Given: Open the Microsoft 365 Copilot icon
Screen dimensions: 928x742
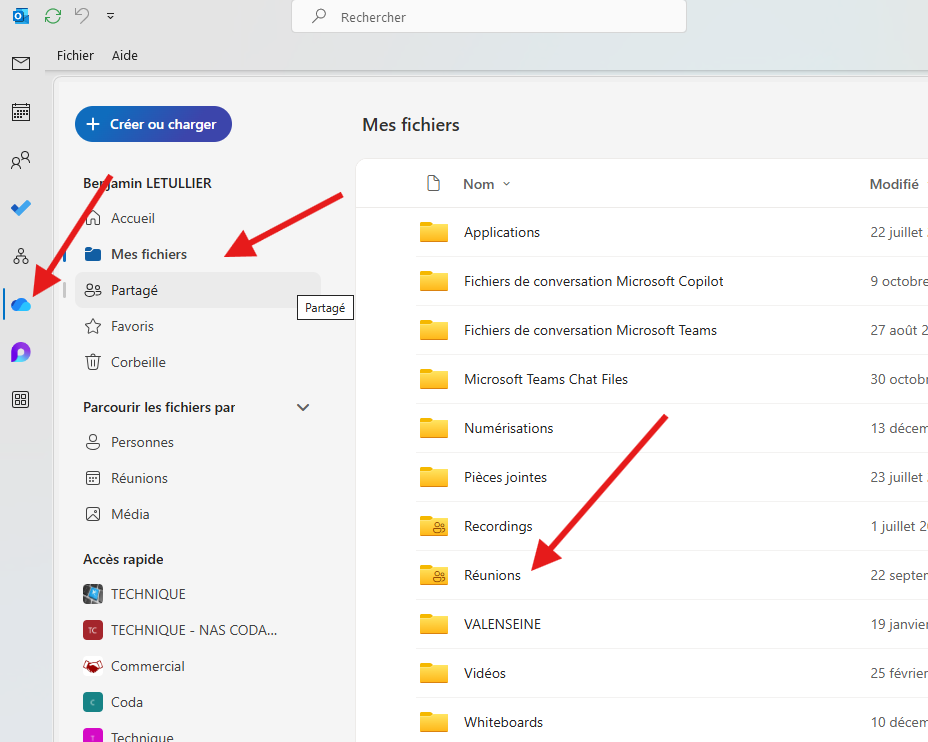Looking at the screenshot, I should point(20,352).
